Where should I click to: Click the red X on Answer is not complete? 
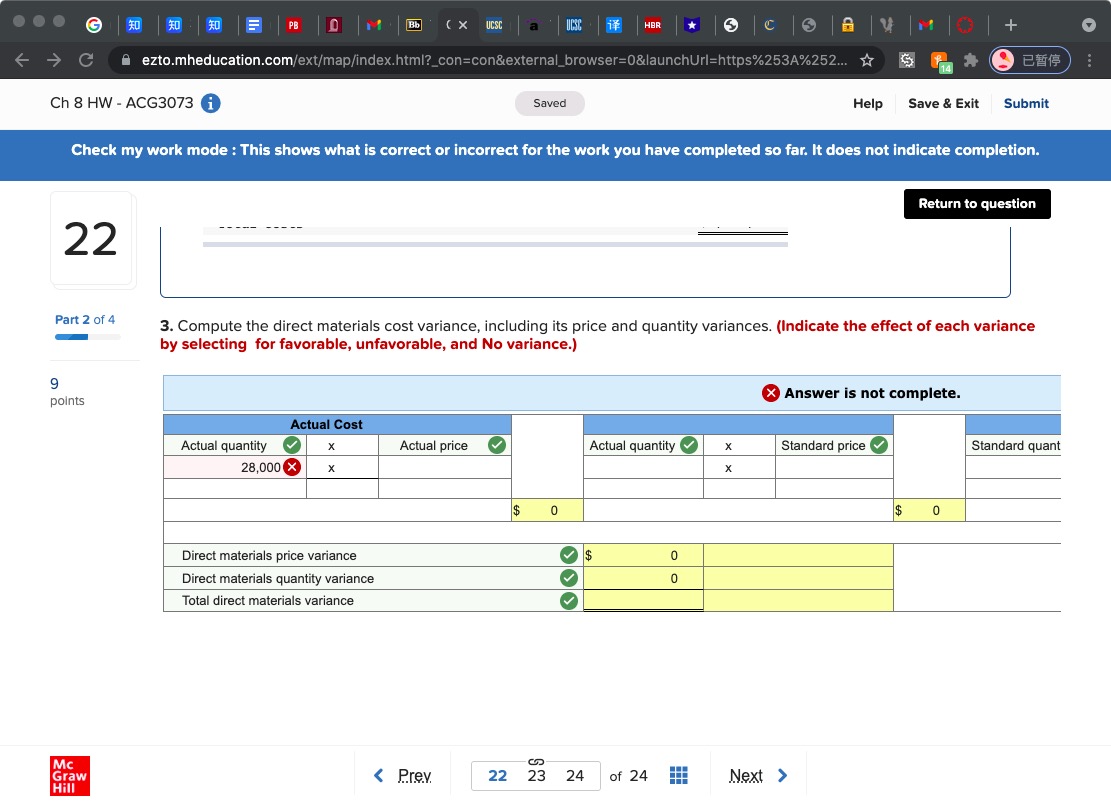[x=770, y=393]
